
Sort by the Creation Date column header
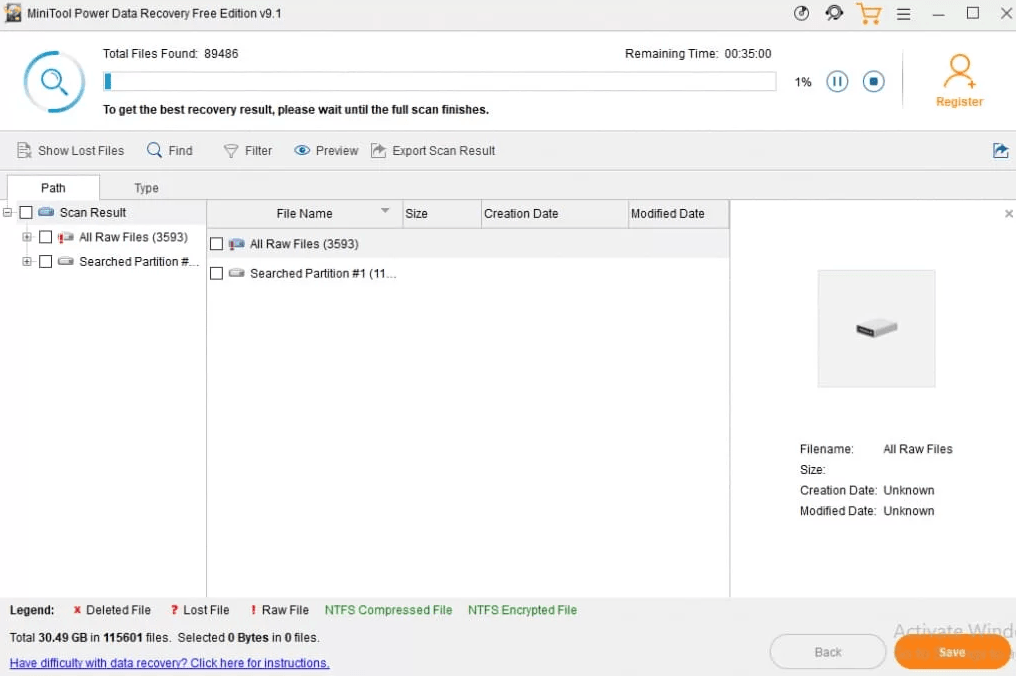click(x=554, y=214)
